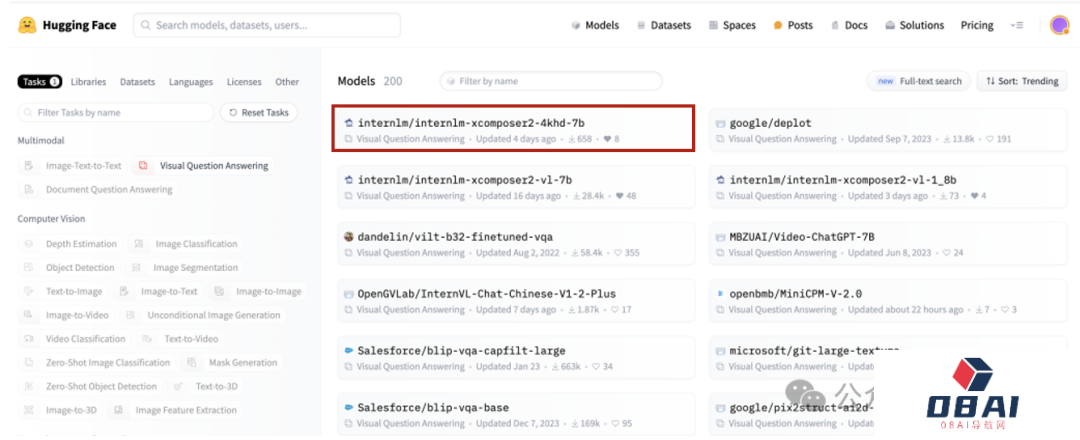Click the Docs icon in navbar
This screenshot has height=440, width=1080.
pos(834,26)
